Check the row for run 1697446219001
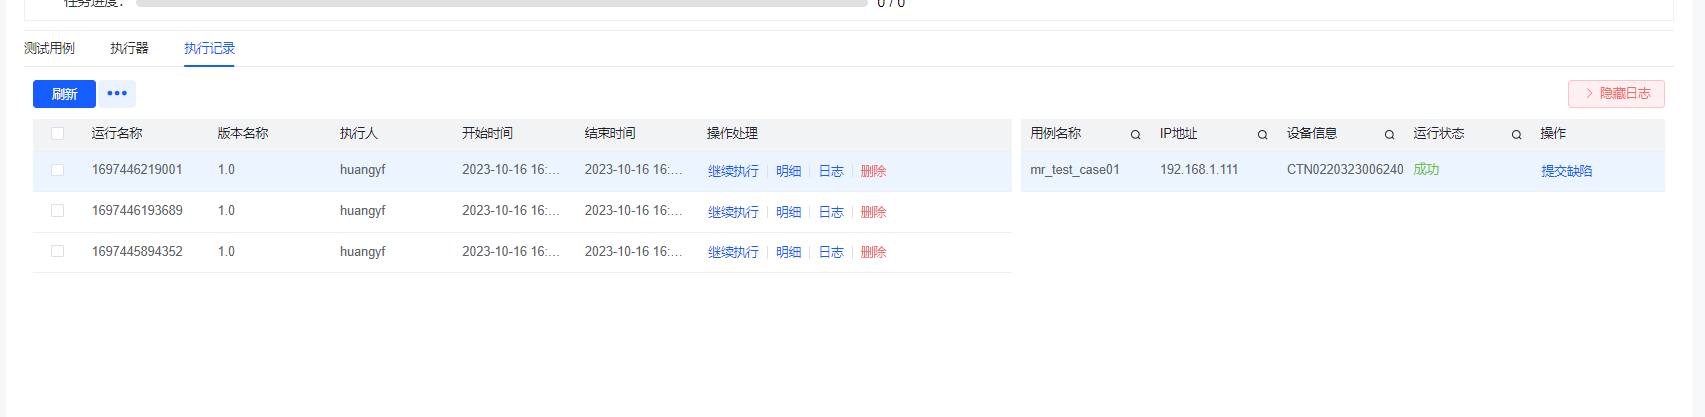 [57, 170]
